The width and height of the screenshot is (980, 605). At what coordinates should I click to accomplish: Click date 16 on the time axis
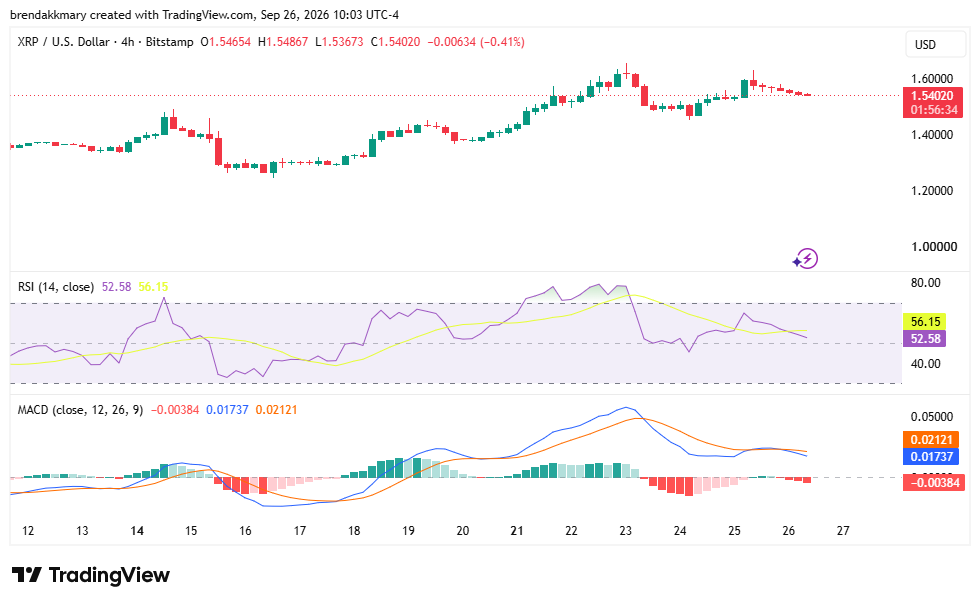point(245,531)
